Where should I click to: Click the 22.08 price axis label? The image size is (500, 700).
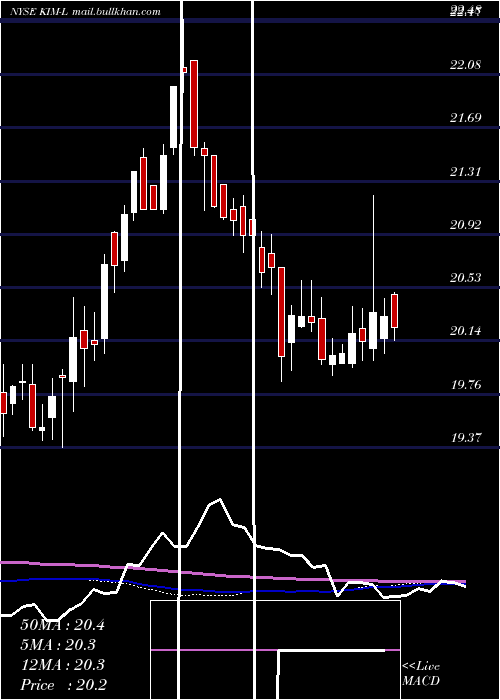466,65
